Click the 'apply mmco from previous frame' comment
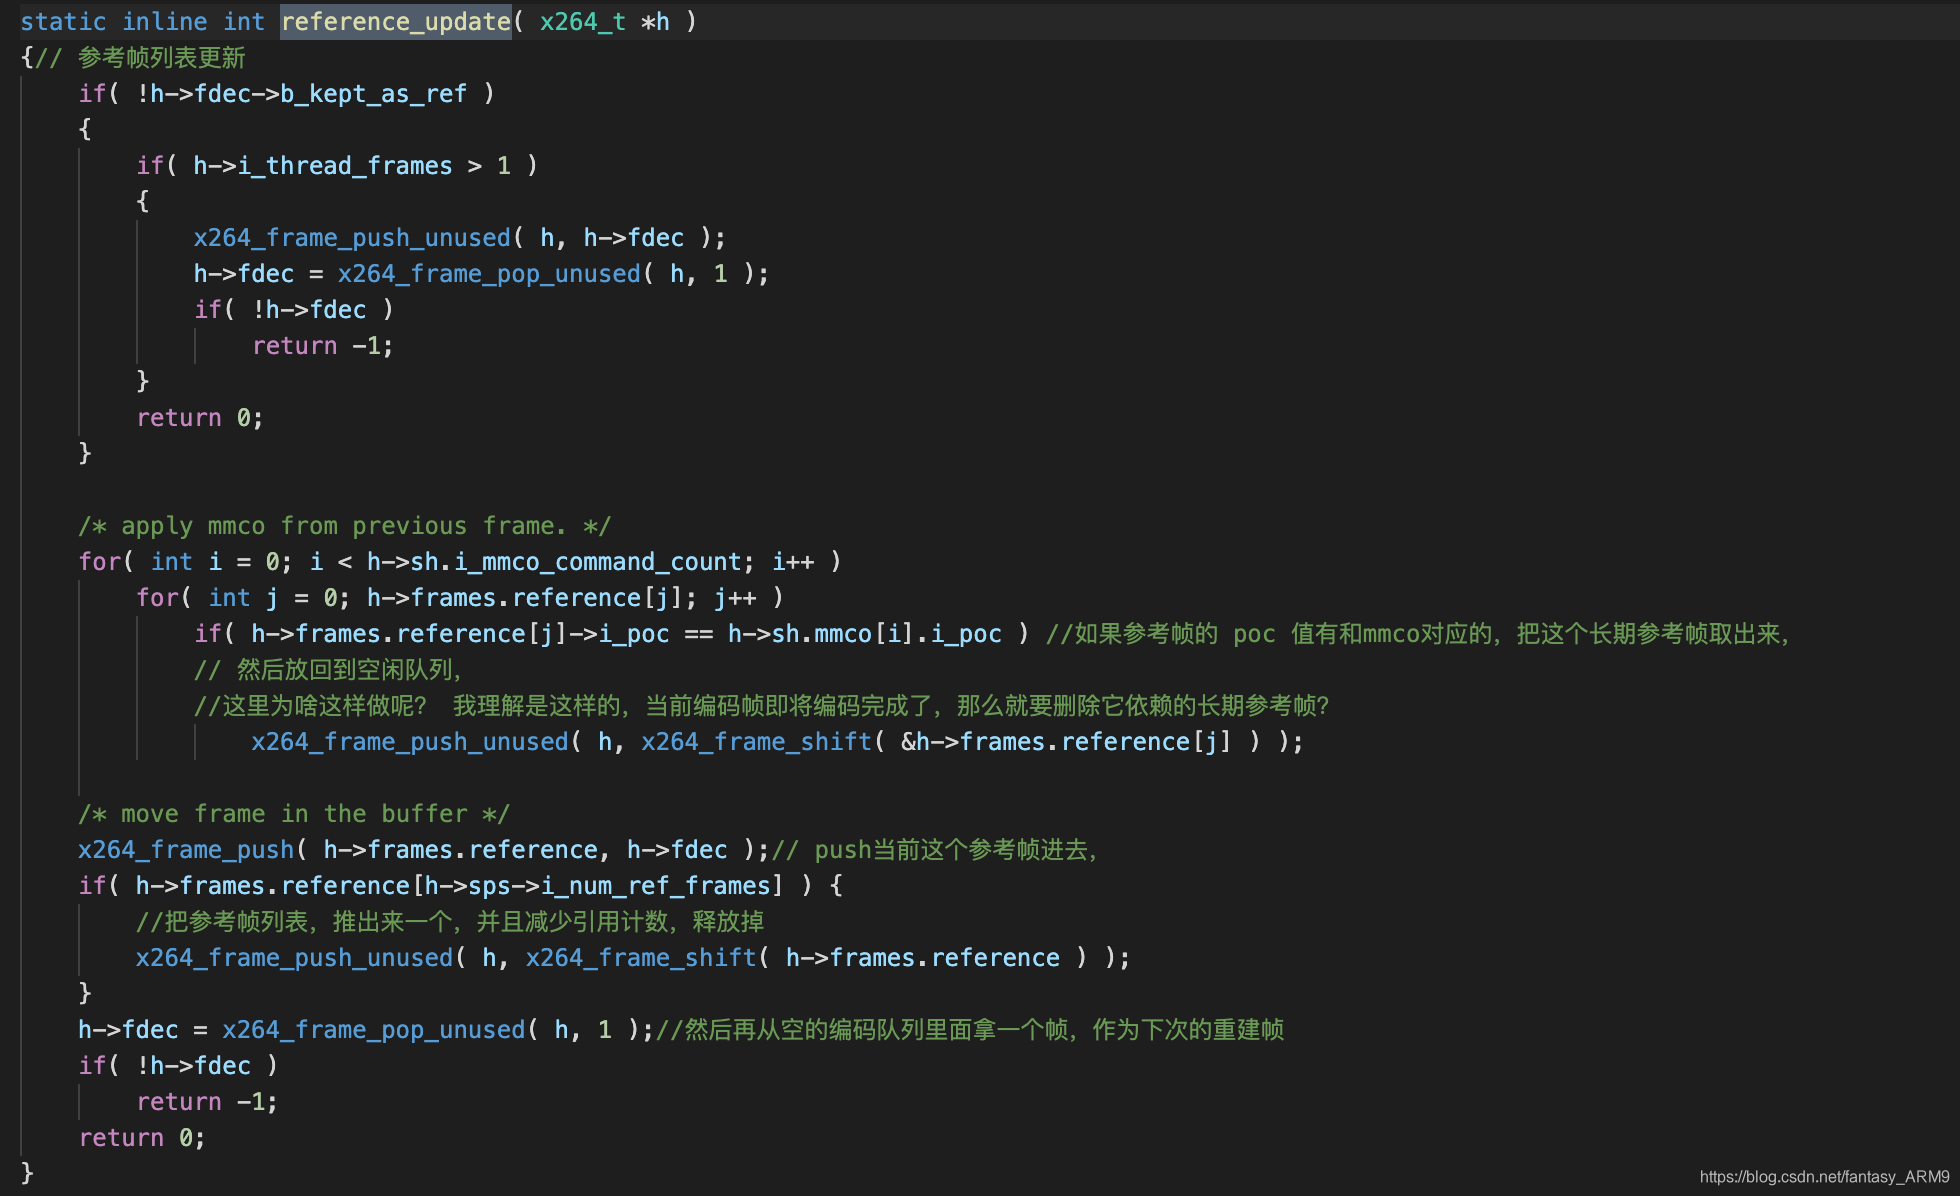The width and height of the screenshot is (1960, 1196). (x=344, y=525)
